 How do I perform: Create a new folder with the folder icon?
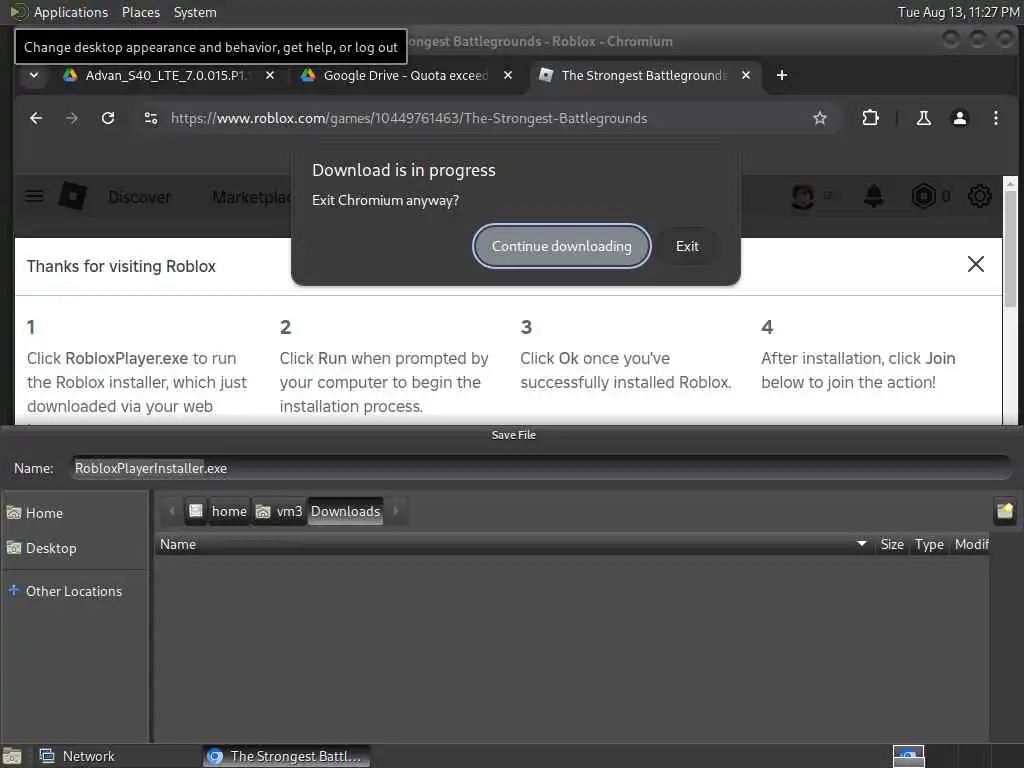coord(1004,511)
